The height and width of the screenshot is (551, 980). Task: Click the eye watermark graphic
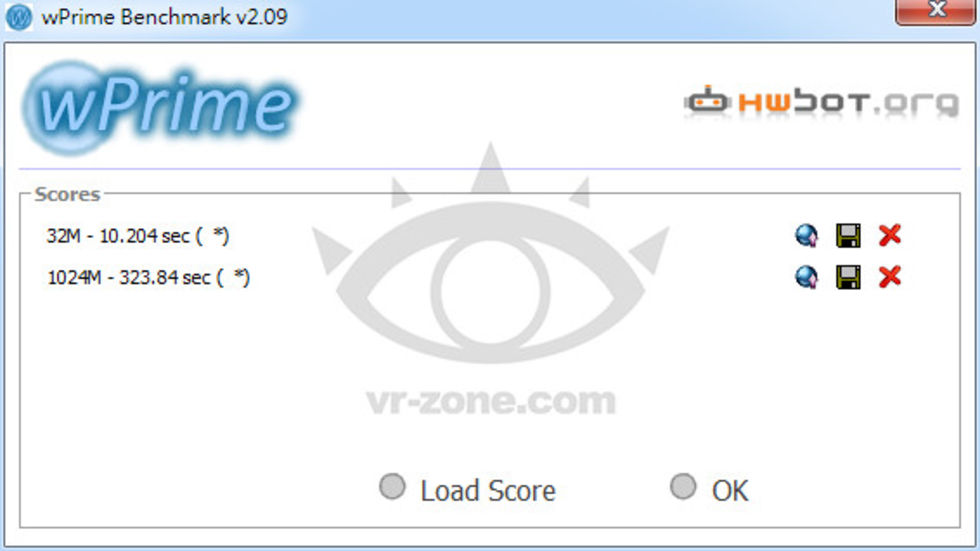coord(491,262)
